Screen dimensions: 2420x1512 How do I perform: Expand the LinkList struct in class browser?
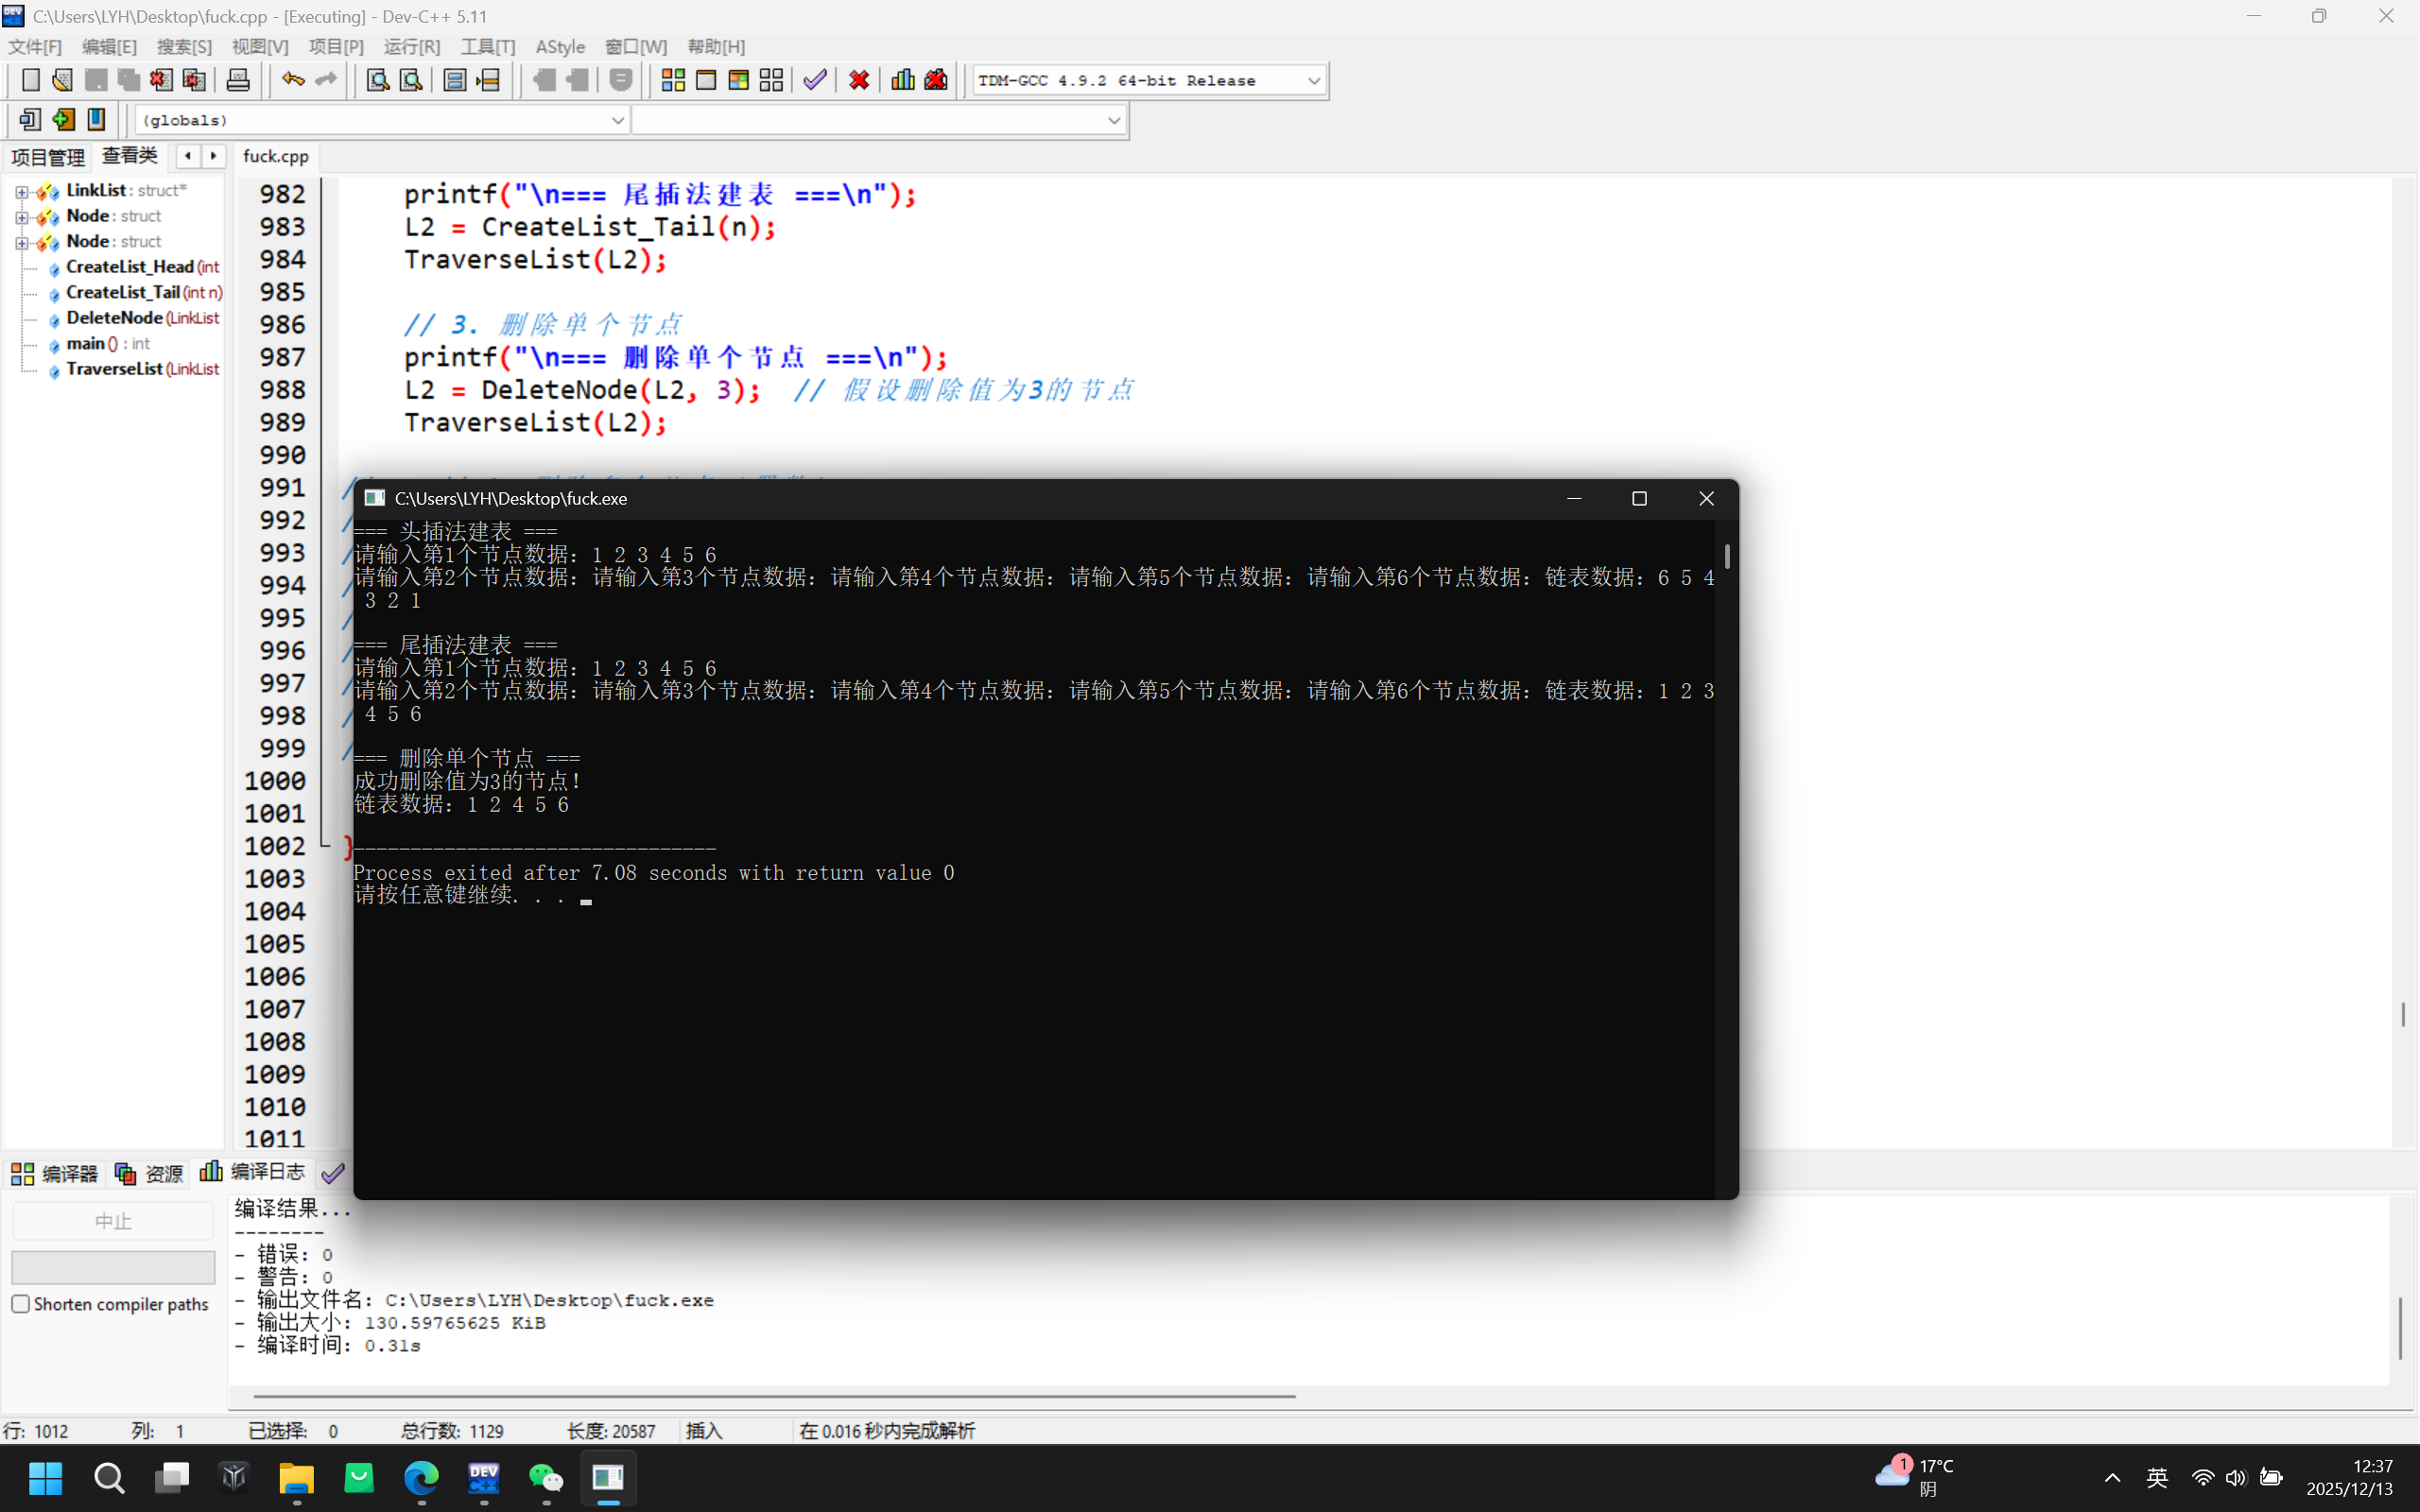pos(22,192)
